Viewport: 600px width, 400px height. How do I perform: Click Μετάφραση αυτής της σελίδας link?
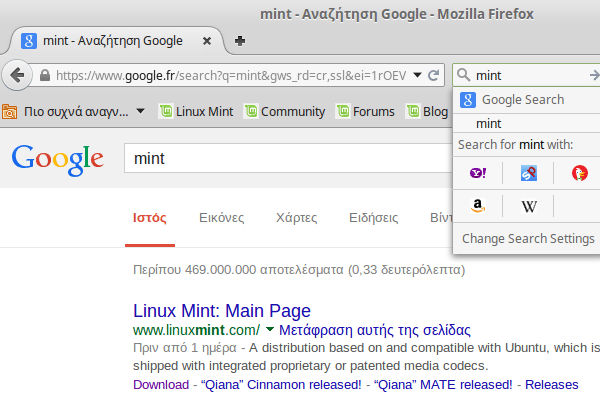tap(375, 330)
